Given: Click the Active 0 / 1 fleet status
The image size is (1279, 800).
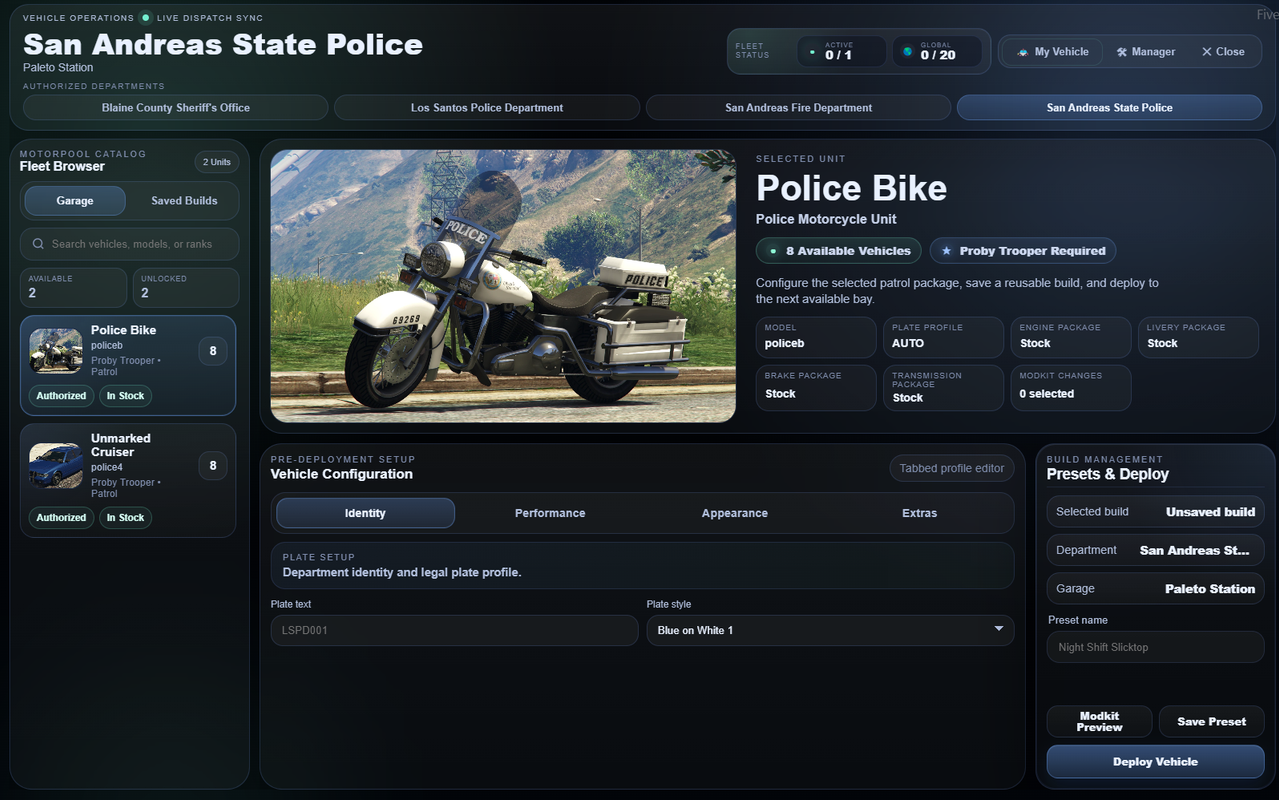Looking at the screenshot, I should point(841,52).
